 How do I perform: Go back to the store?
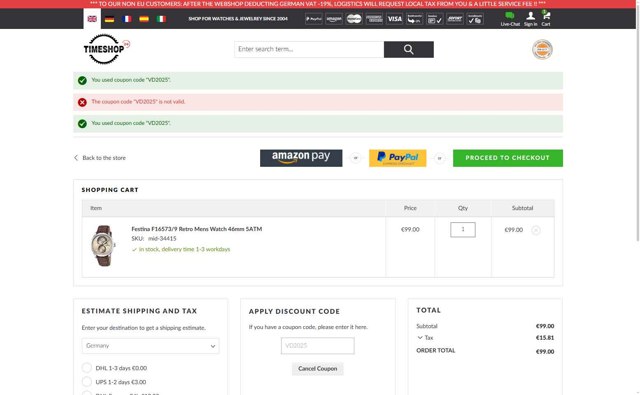point(100,158)
